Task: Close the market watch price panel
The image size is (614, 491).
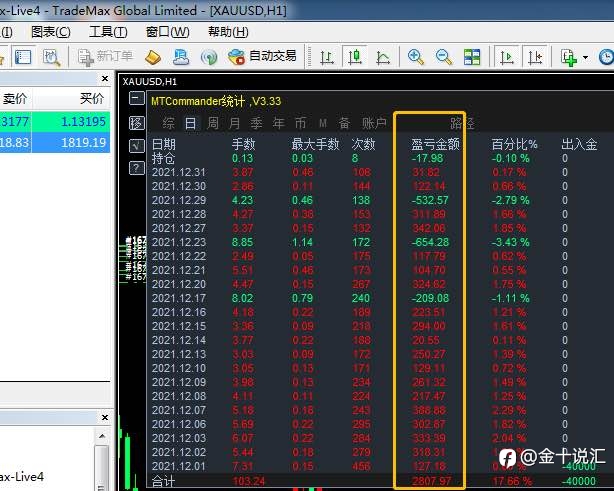Action: tap(105, 79)
